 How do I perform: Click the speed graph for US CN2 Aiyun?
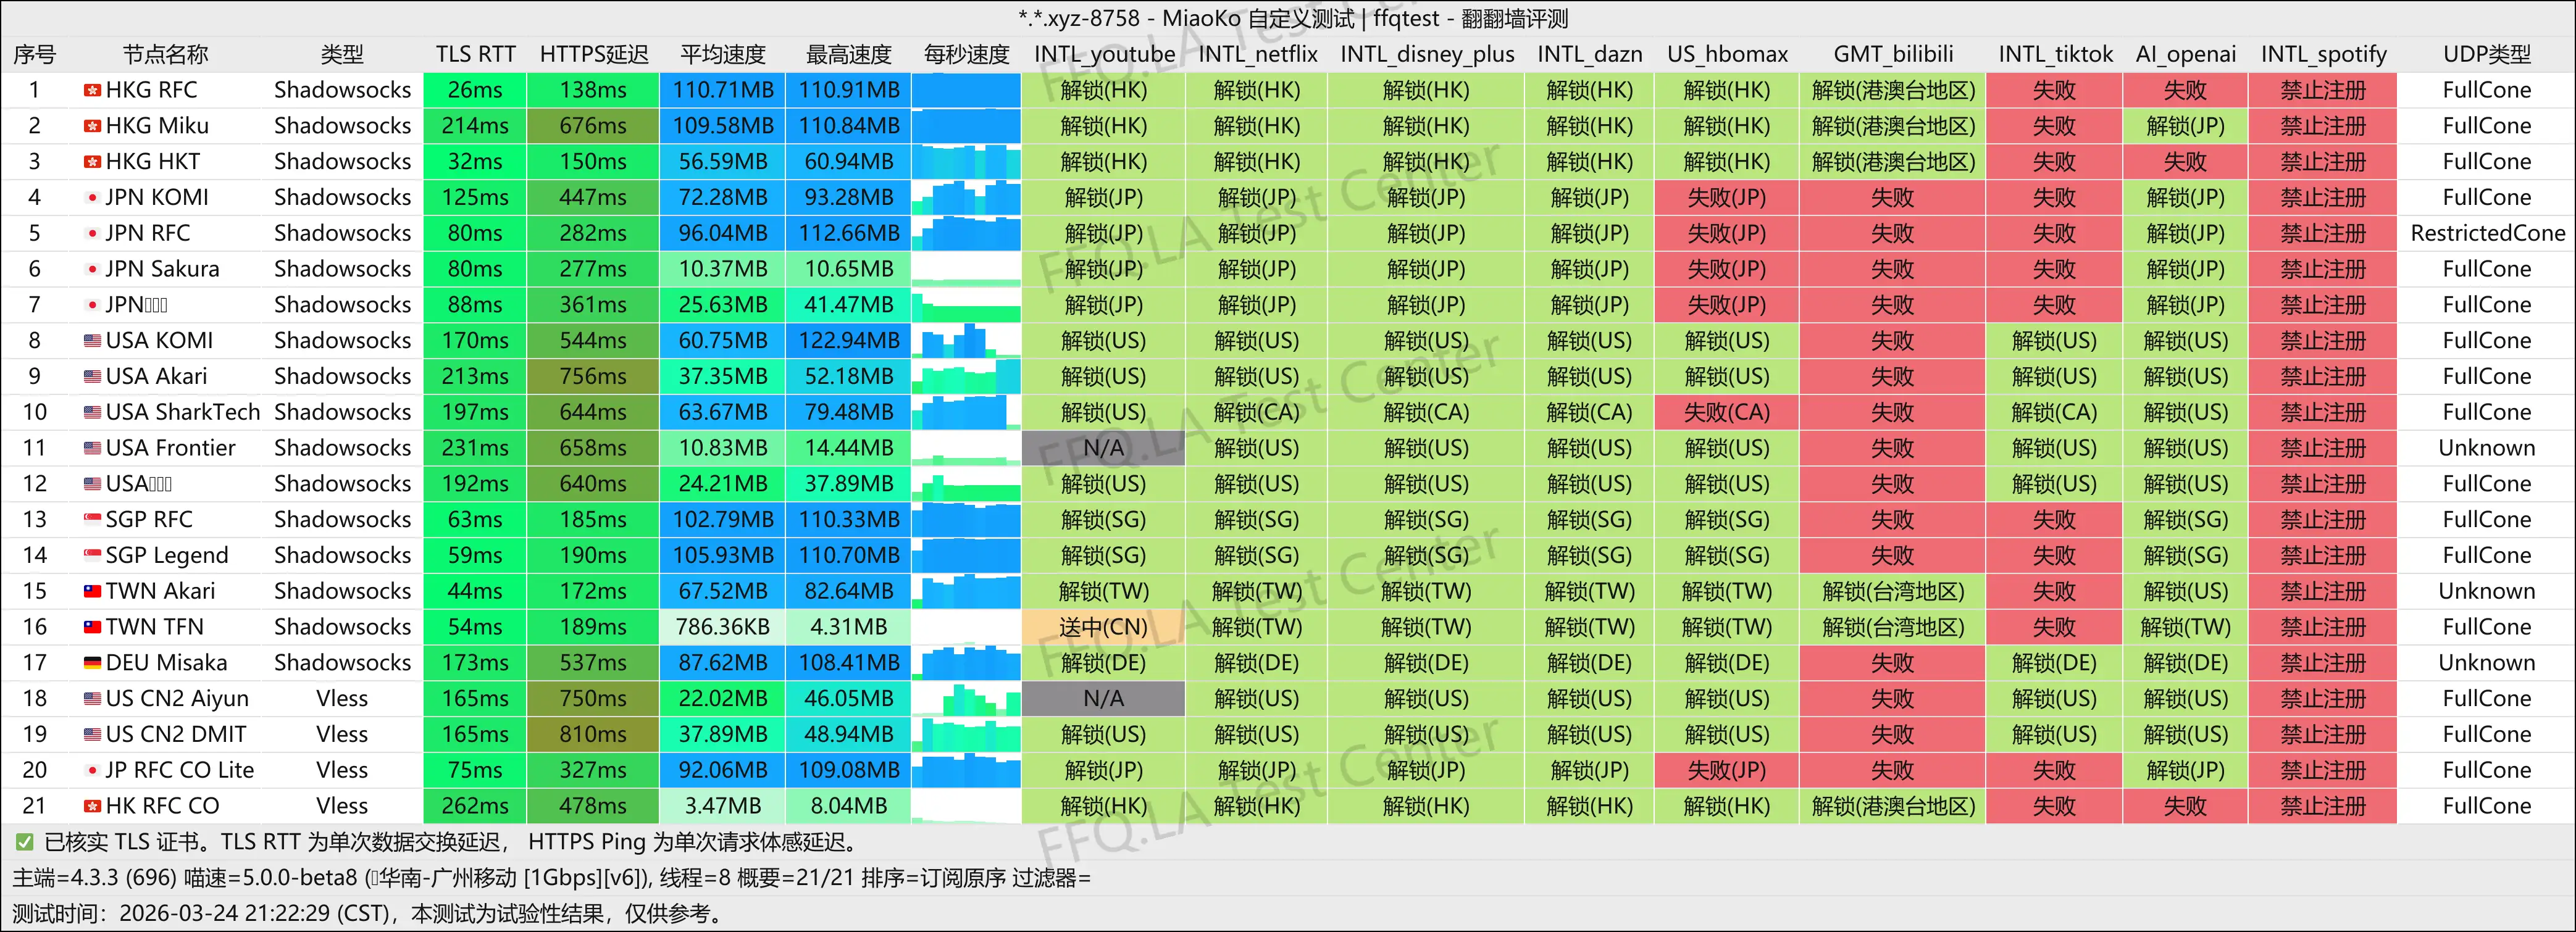click(x=965, y=699)
